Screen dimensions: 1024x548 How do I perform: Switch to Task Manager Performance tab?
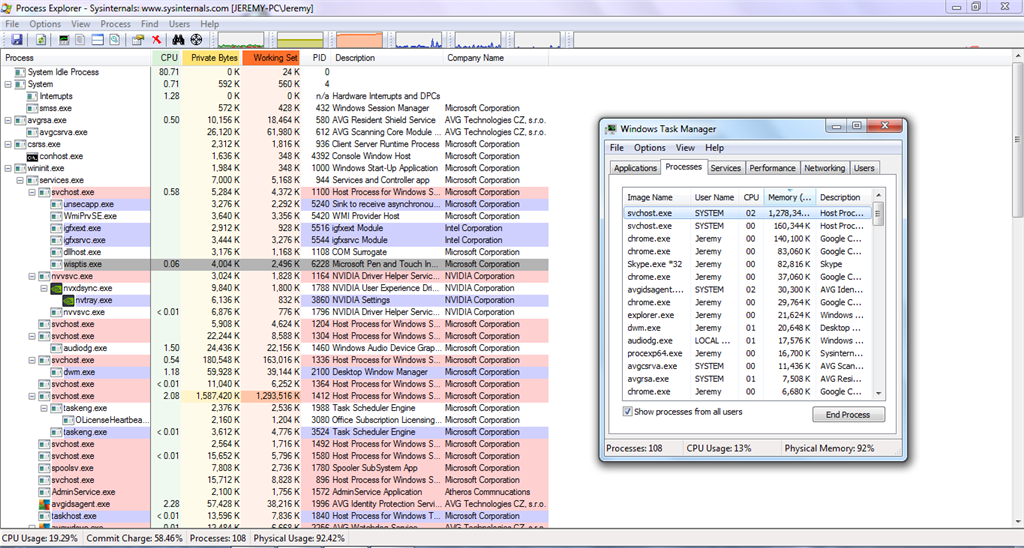click(772, 168)
